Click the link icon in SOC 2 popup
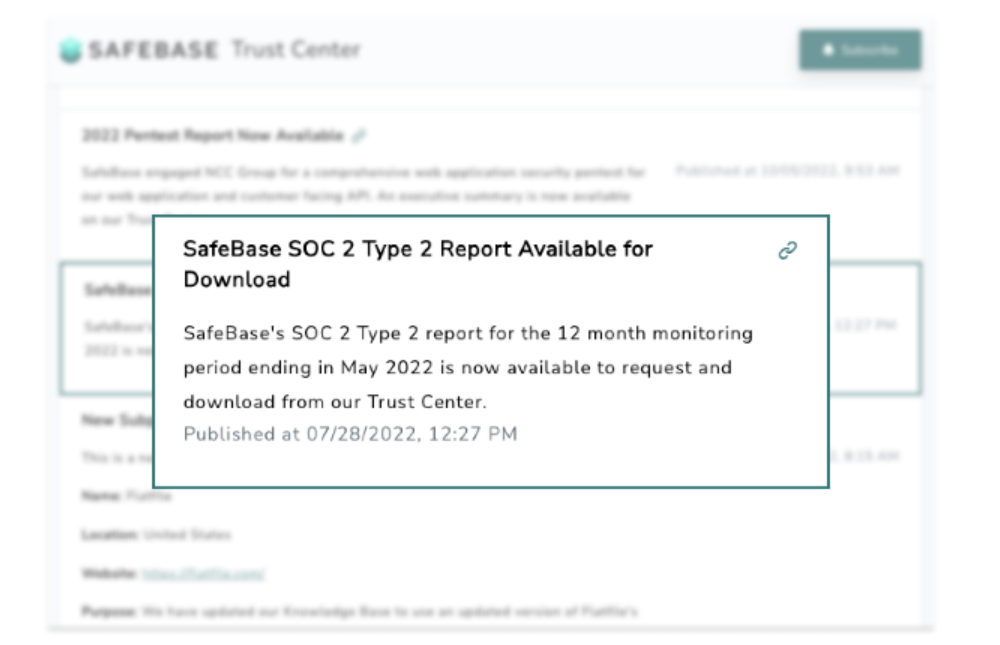 [x=788, y=251]
